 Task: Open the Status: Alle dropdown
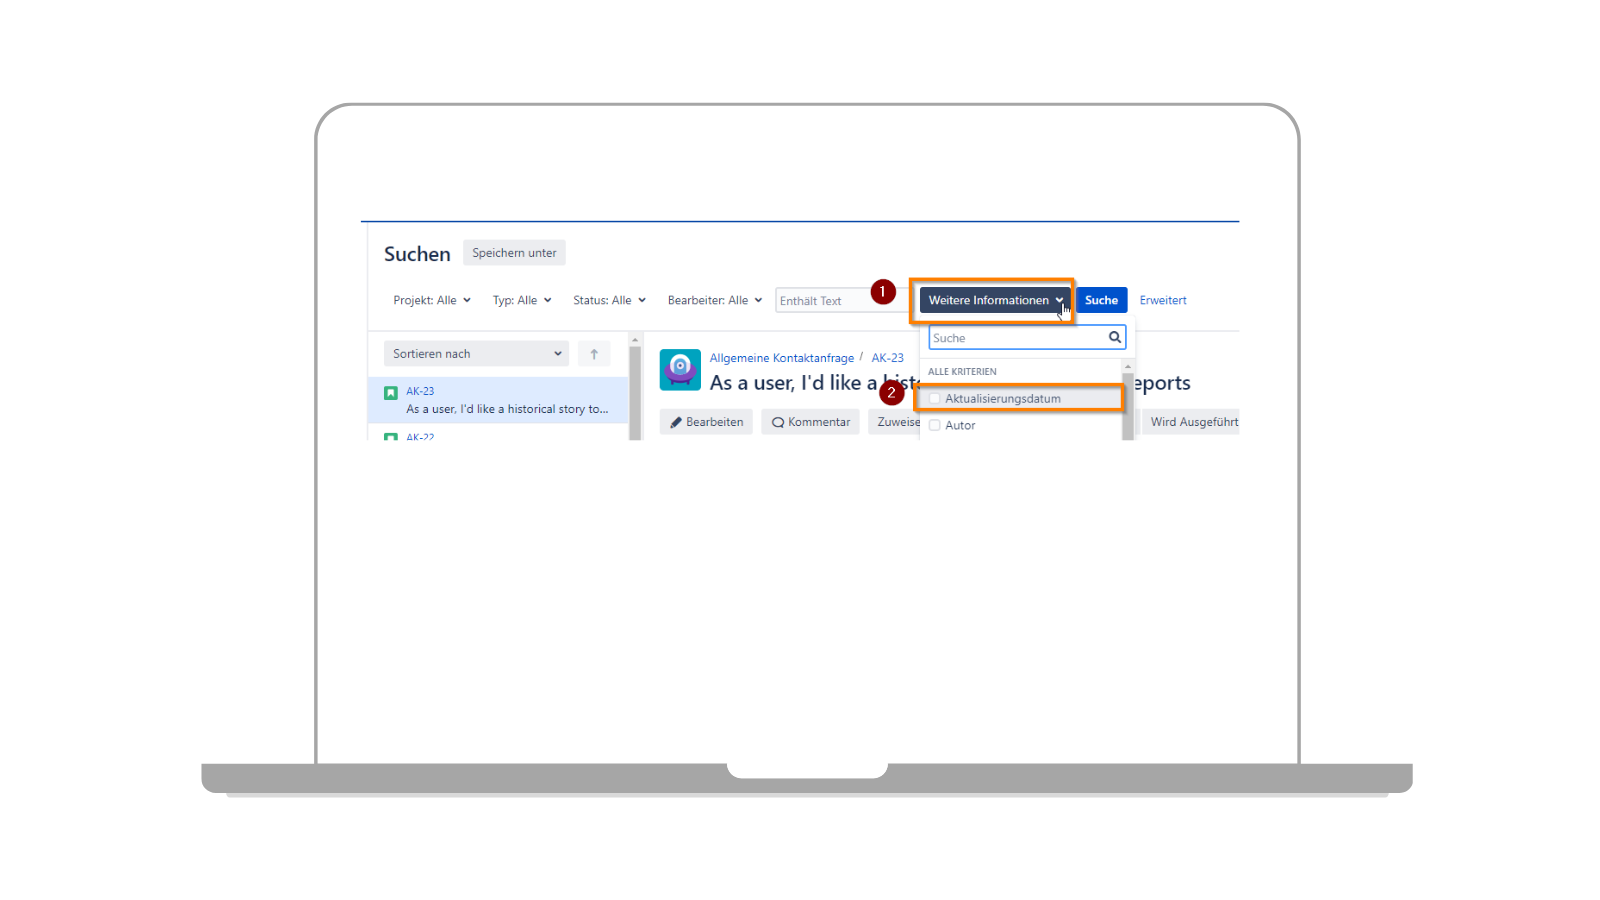pyautogui.click(x=609, y=301)
